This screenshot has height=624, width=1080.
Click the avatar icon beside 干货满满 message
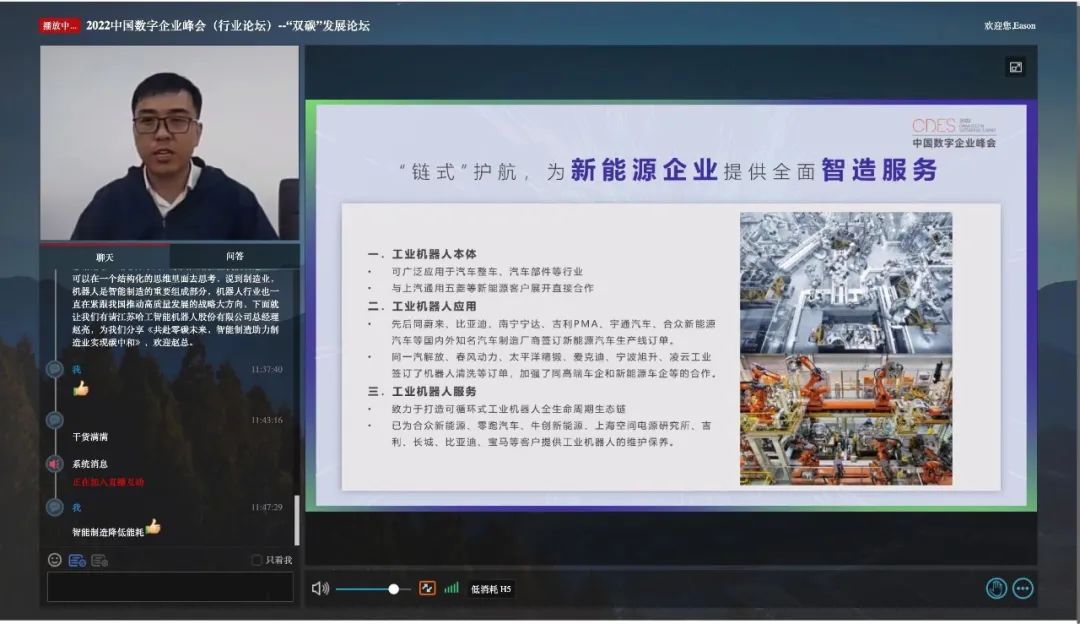point(54,420)
